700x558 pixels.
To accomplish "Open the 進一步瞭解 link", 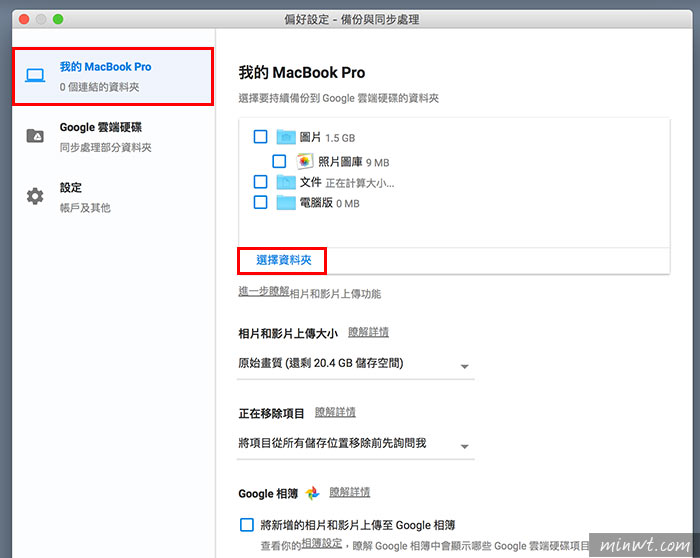I will 264,291.
